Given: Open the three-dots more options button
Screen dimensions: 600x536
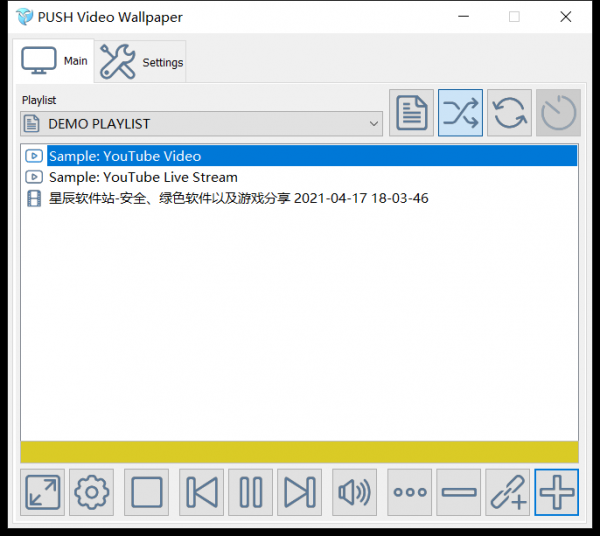Looking at the screenshot, I should (x=410, y=492).
